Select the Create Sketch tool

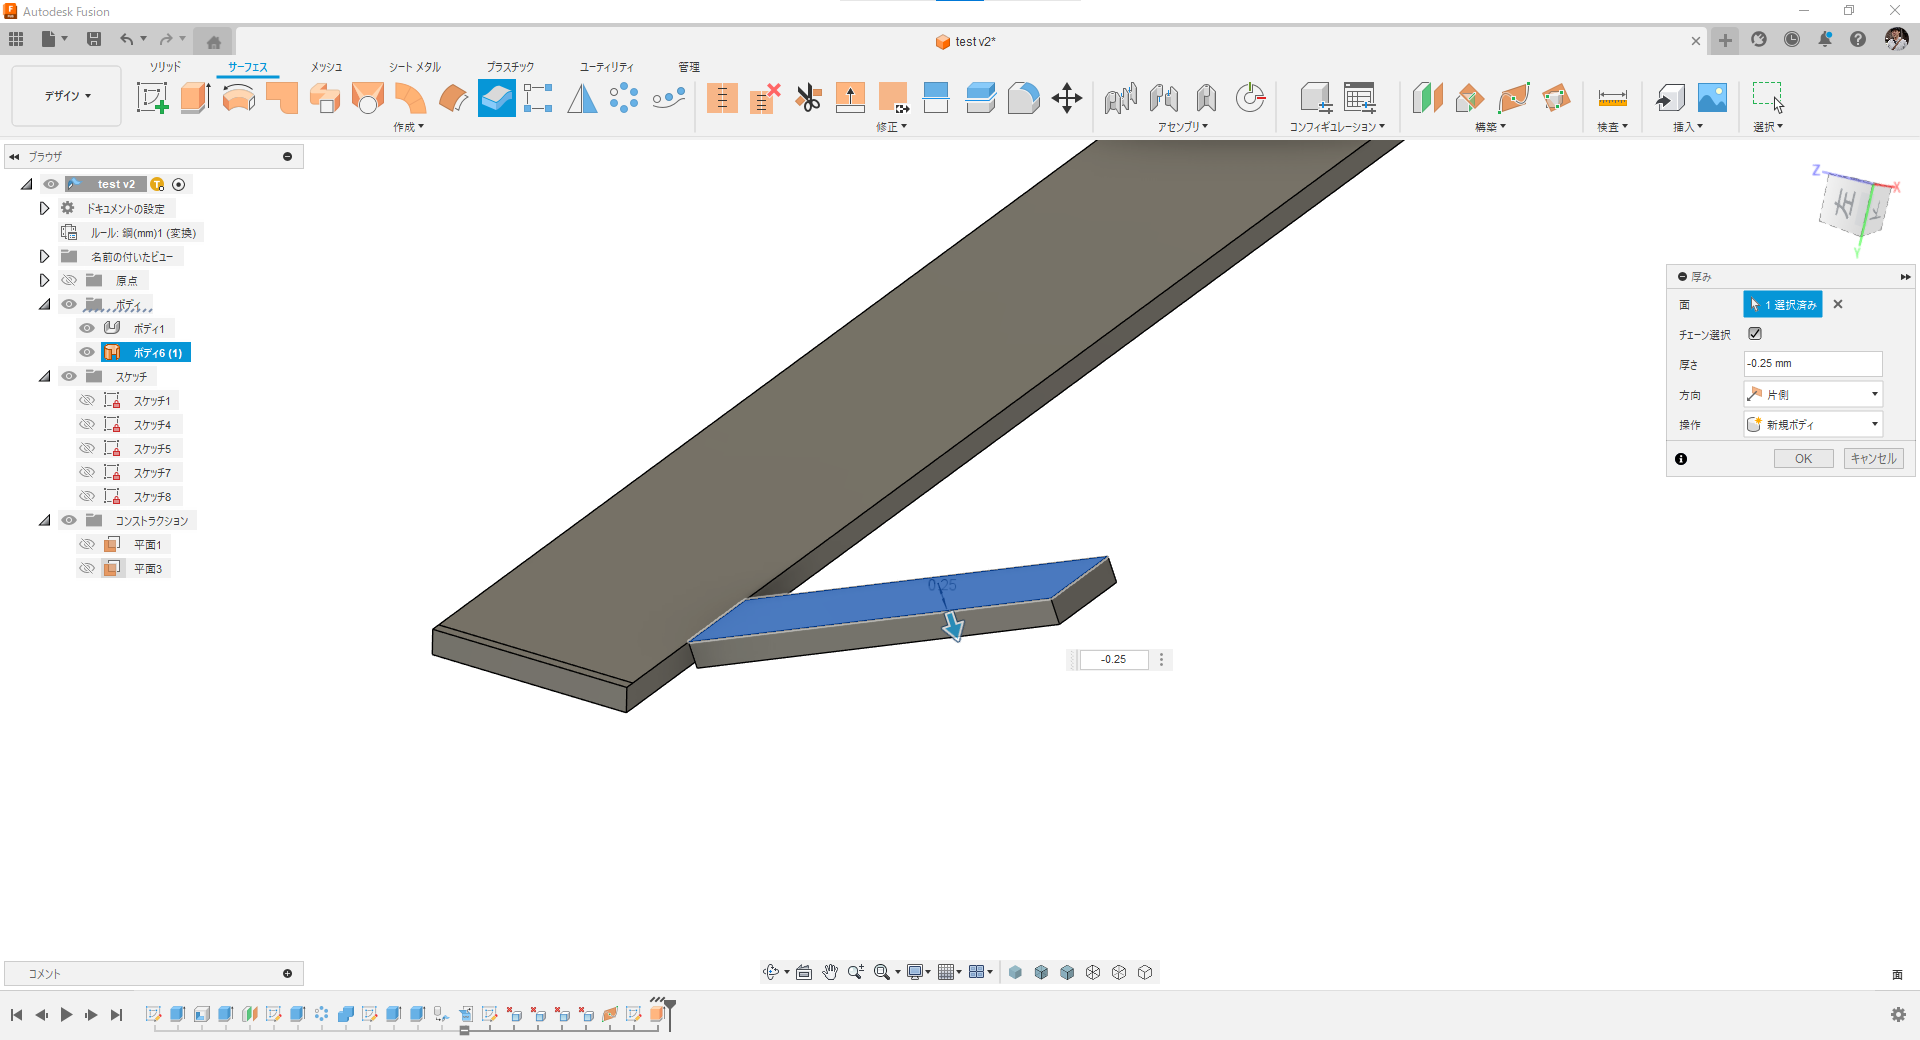[152, 98]
